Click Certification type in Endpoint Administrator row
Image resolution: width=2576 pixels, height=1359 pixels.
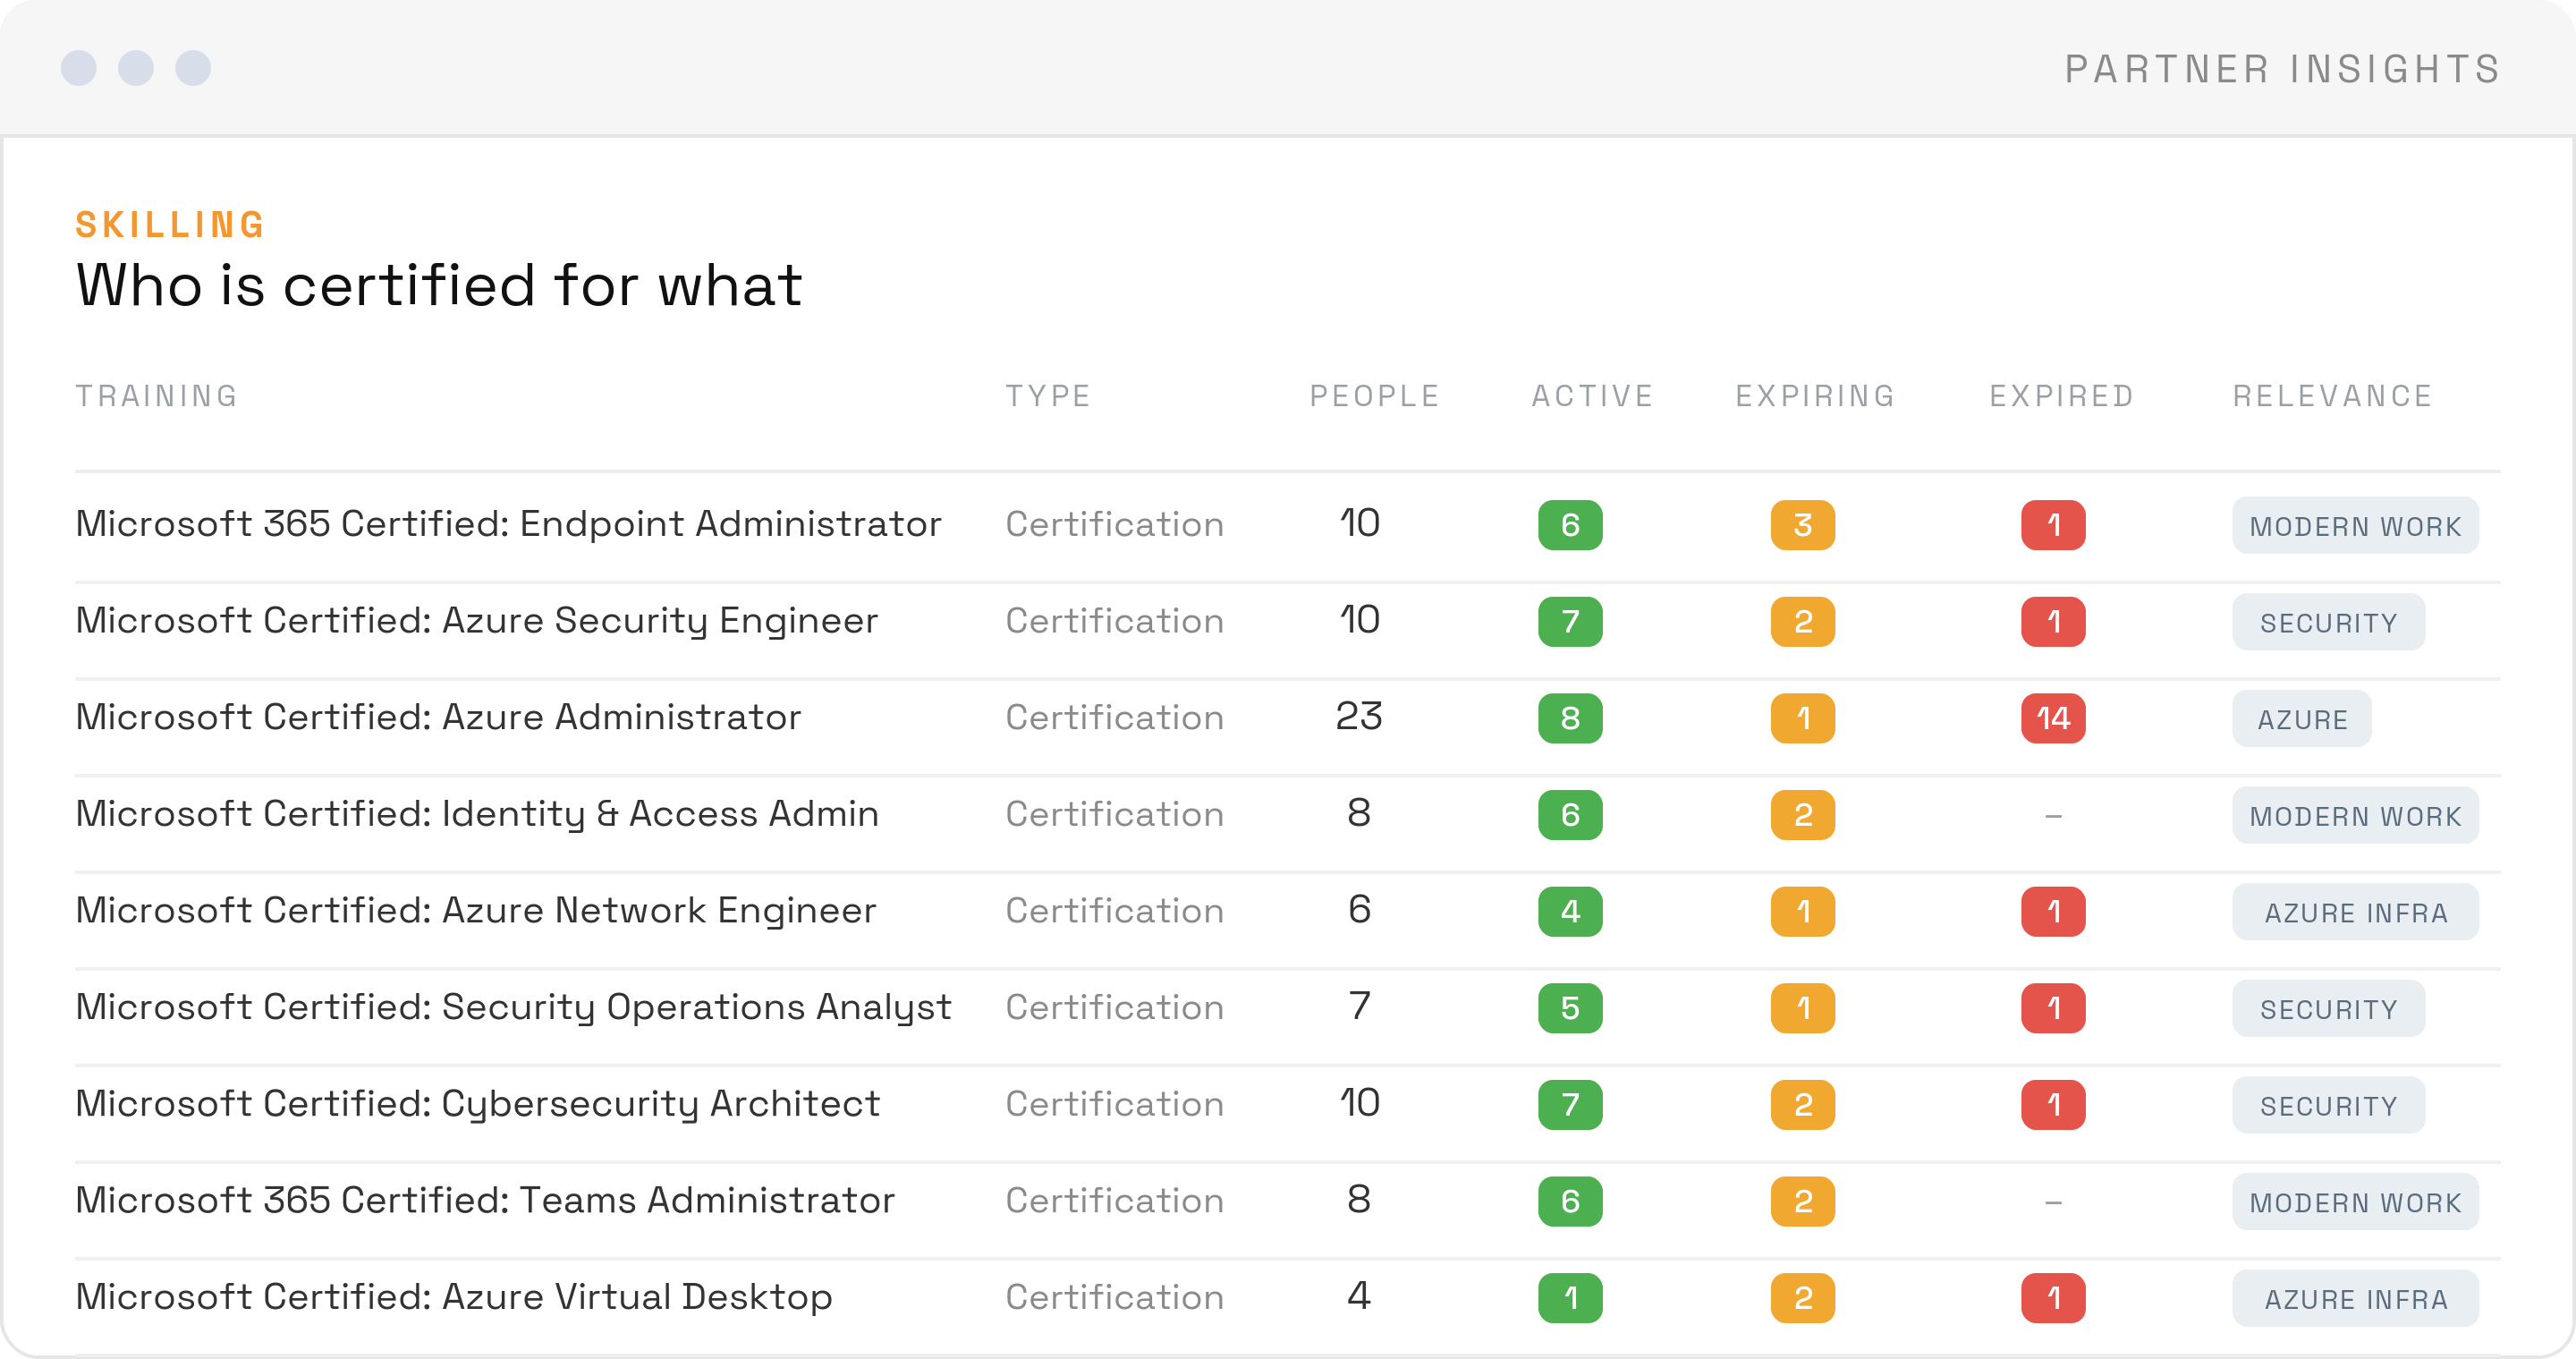pos(1114,524)
